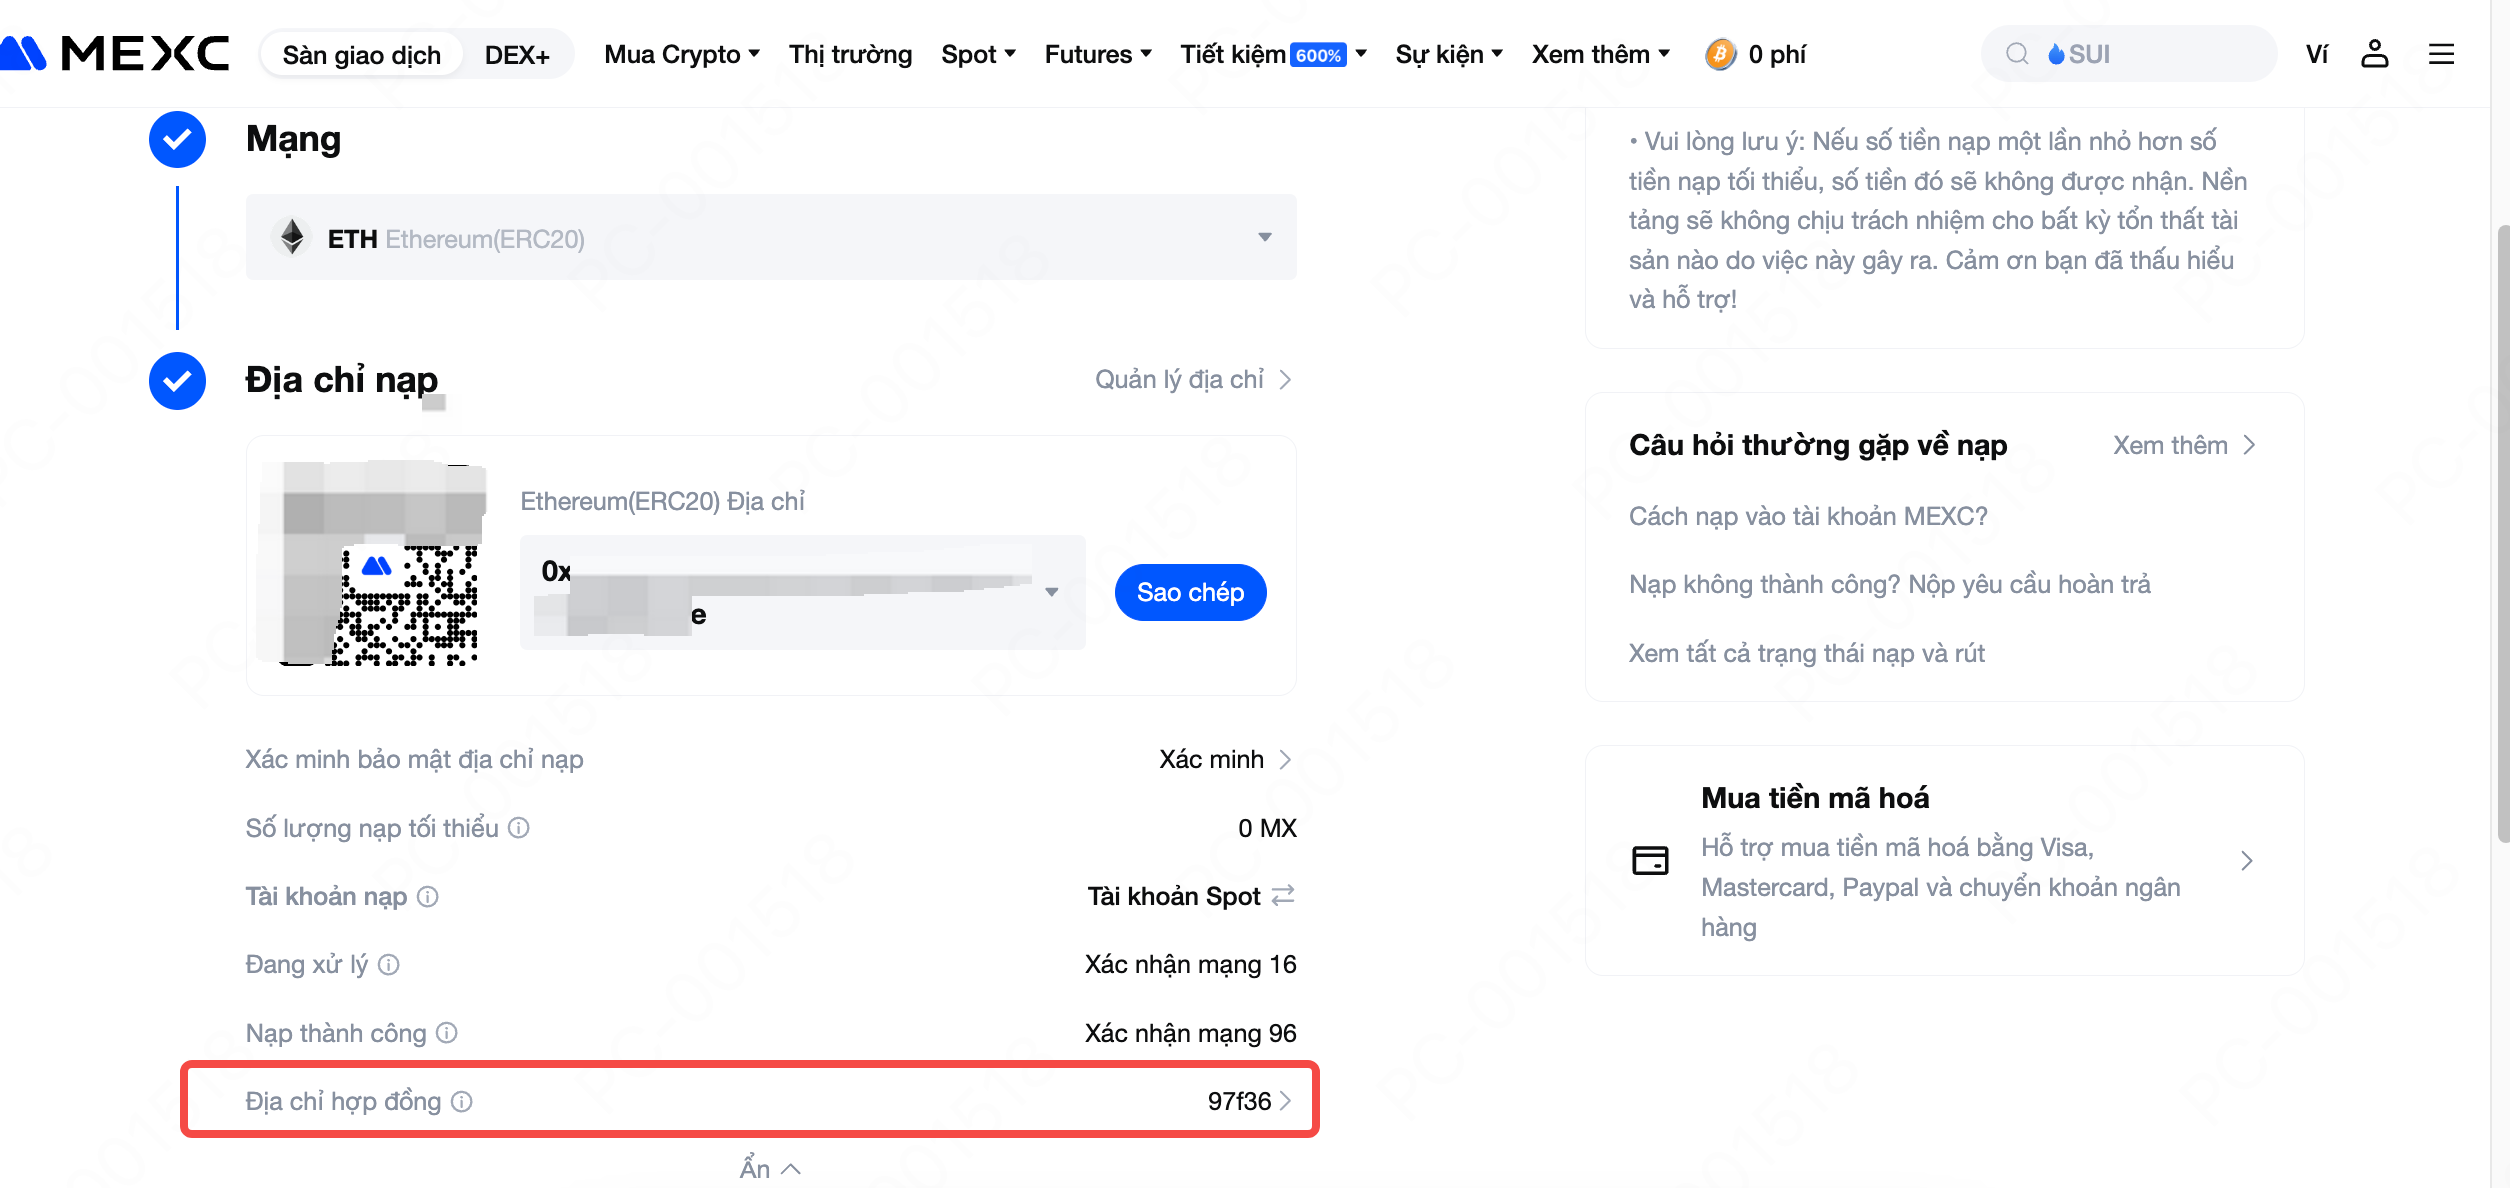This screenshot has width=2510, height=1188.
Task: Show info for Đang xử lý
Action: (x=388, y=965)
